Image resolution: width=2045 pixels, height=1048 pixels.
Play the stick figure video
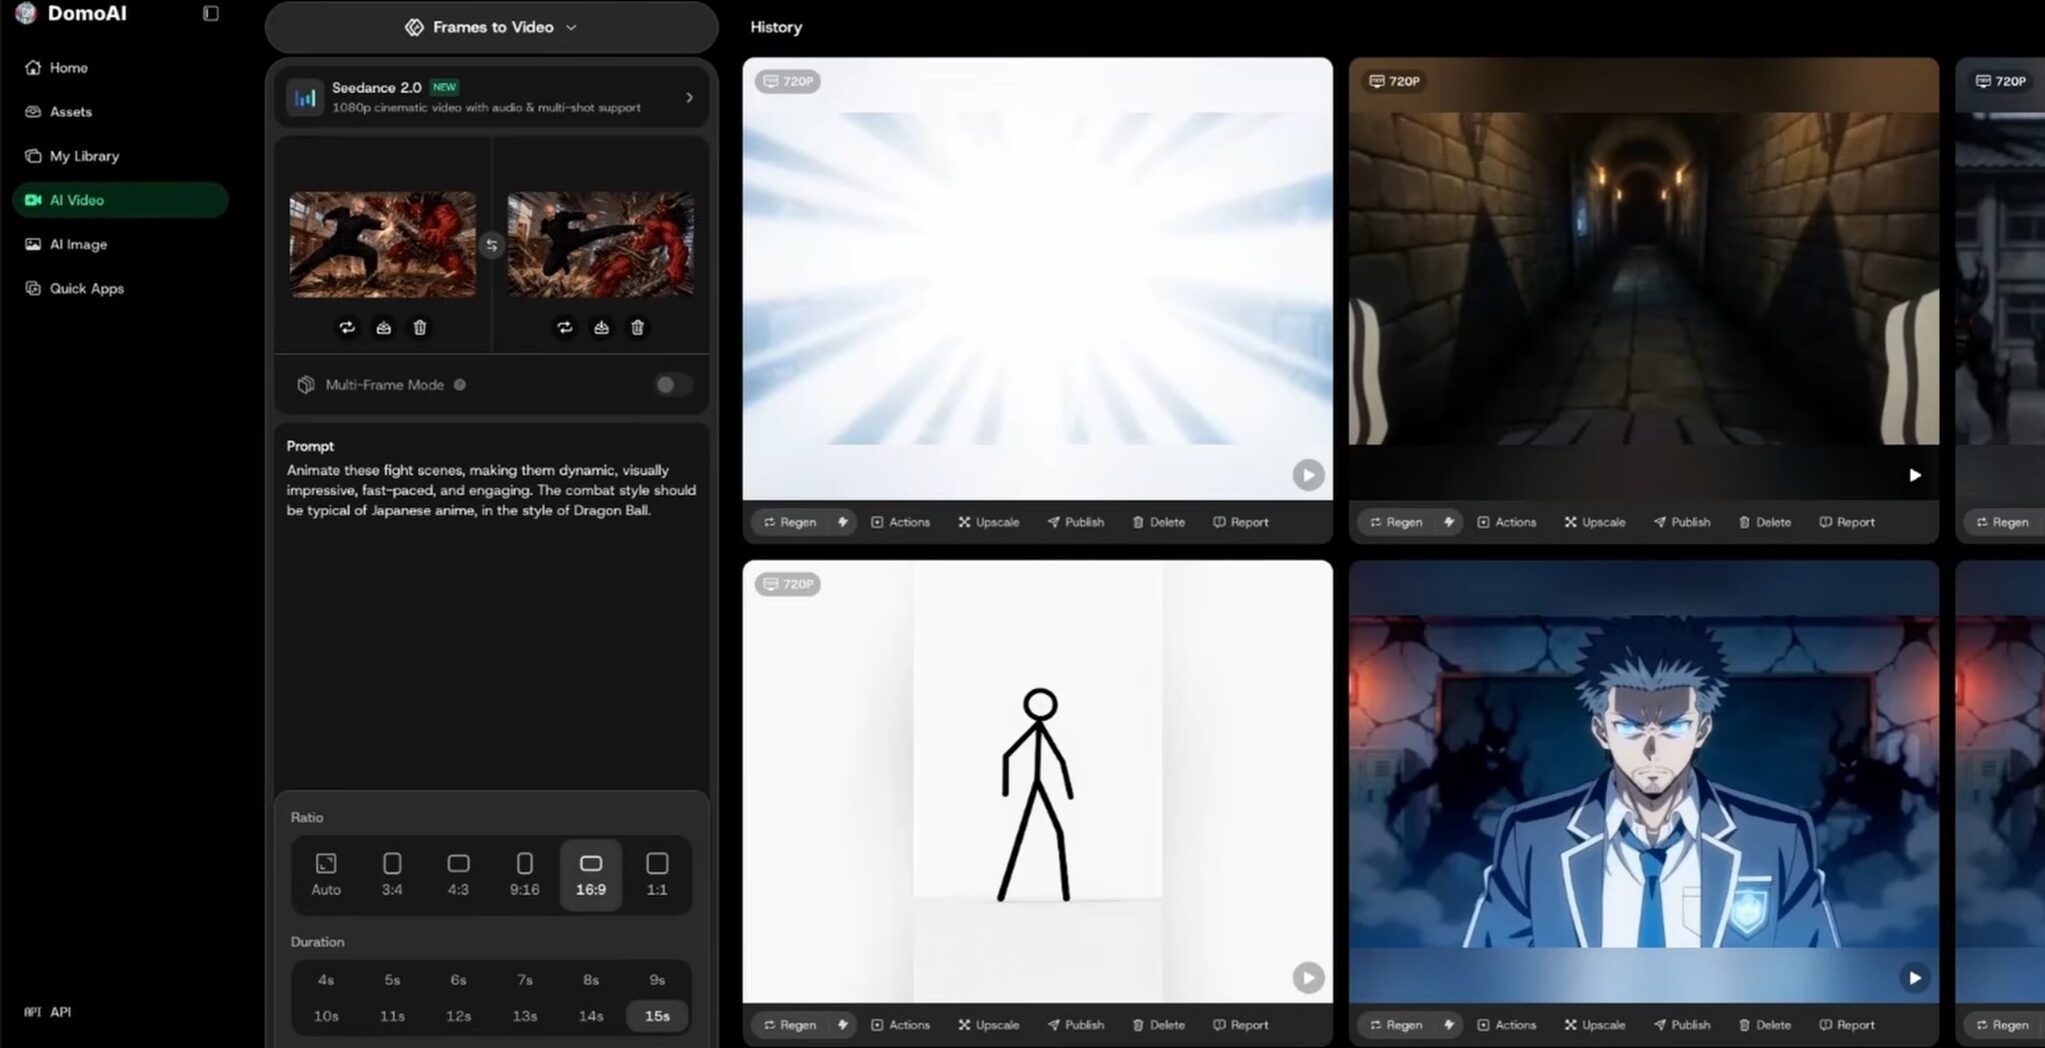(x=1308, y=978)
